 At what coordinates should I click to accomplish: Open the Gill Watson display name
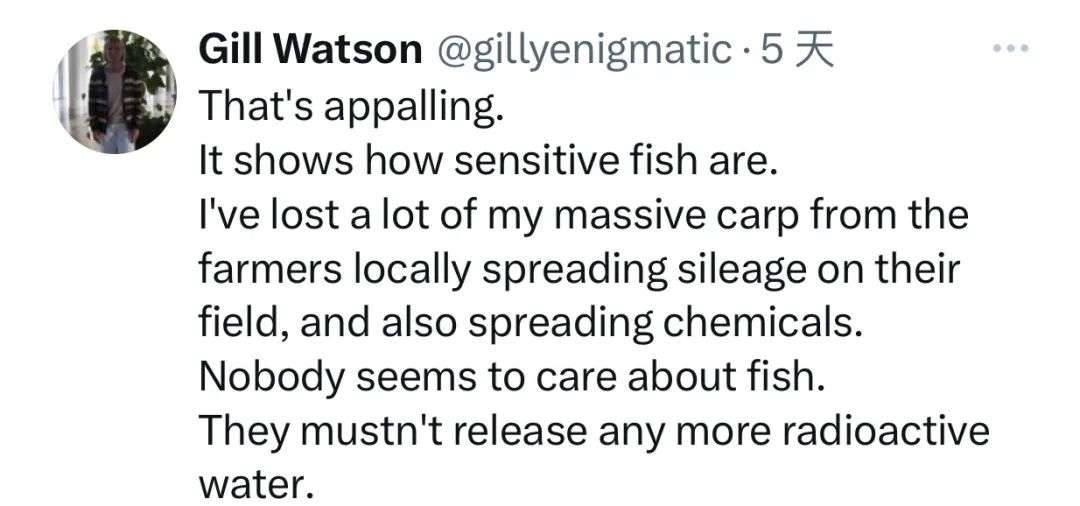310,50
